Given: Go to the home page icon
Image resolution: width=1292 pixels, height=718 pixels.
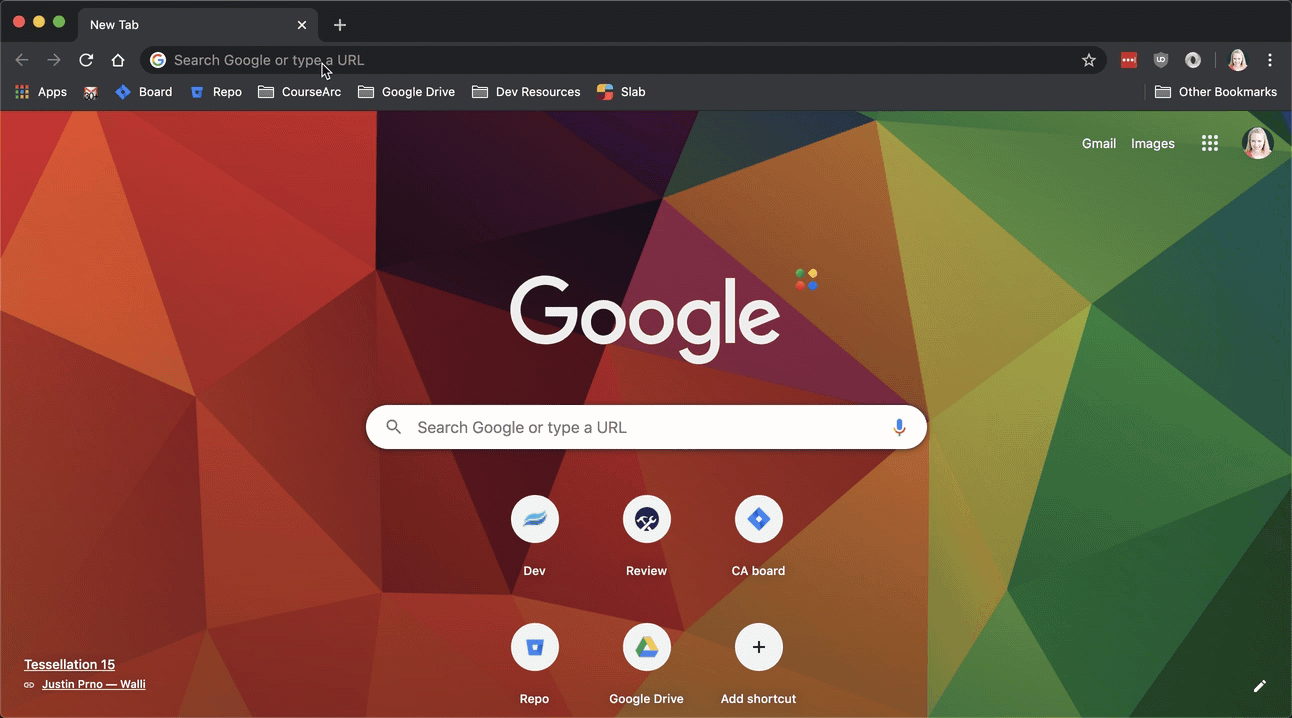Looking at the screenshot, I should [x=118, y=60].
